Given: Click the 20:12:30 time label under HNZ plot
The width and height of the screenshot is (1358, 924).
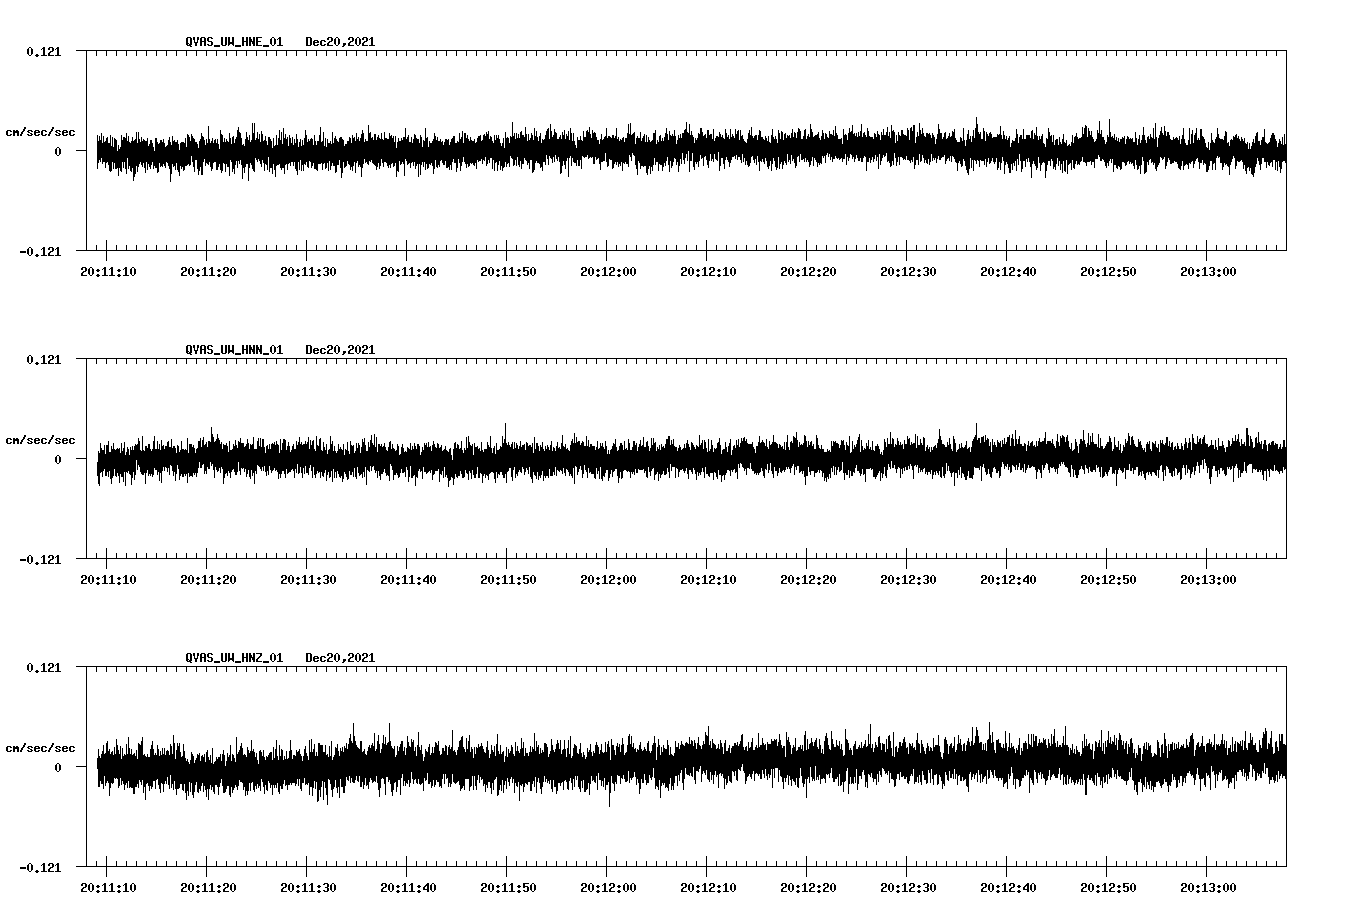Looking at the screenshot, I should [x=908, y=887].
